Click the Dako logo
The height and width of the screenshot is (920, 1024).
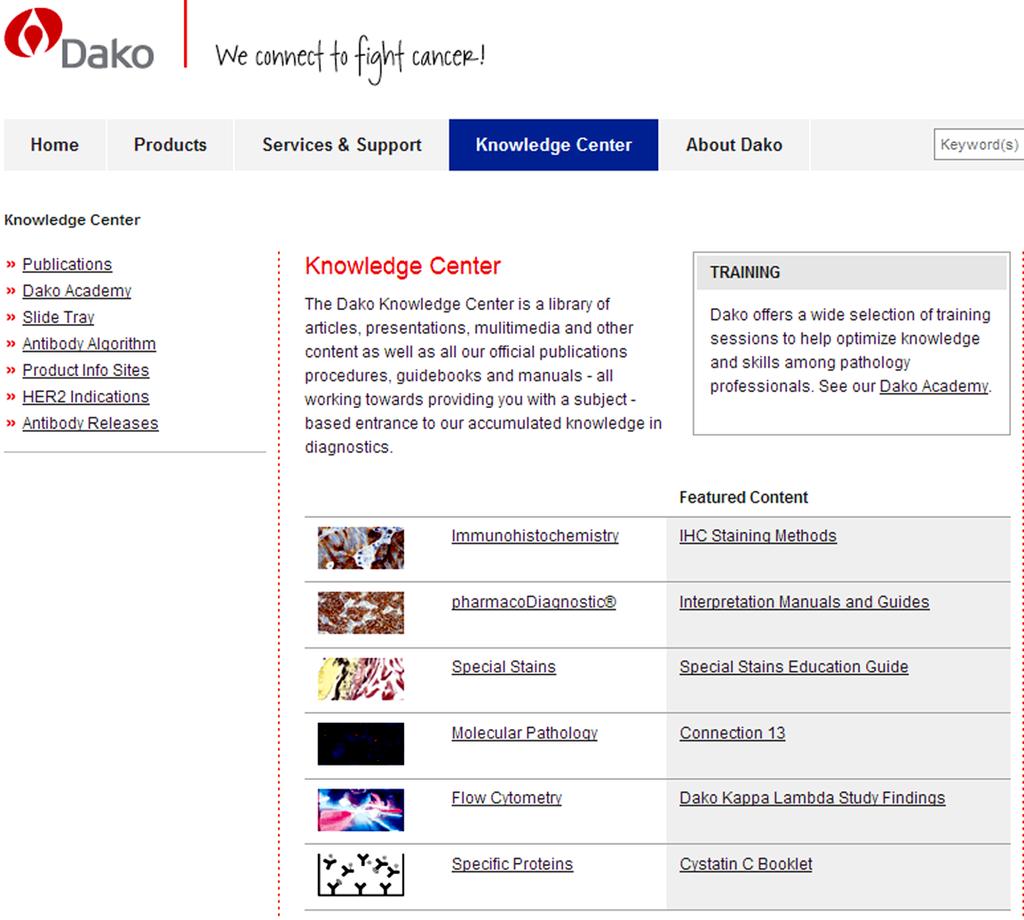point(79,39)
